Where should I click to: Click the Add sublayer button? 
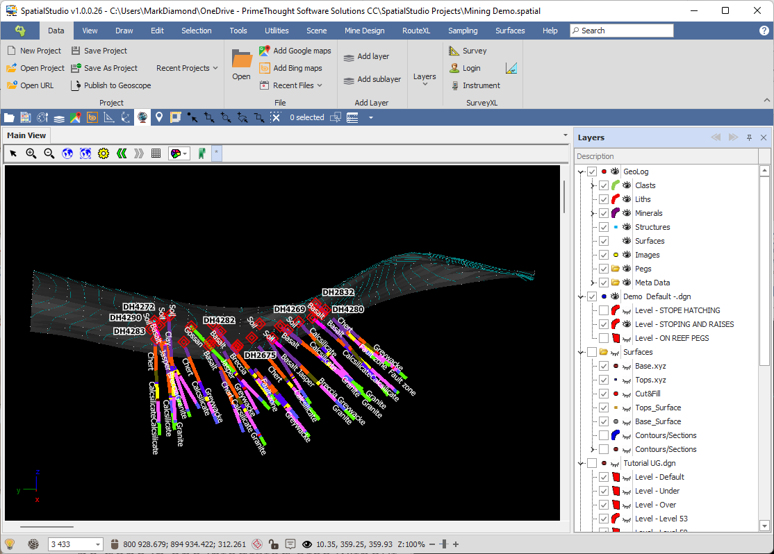372,79
